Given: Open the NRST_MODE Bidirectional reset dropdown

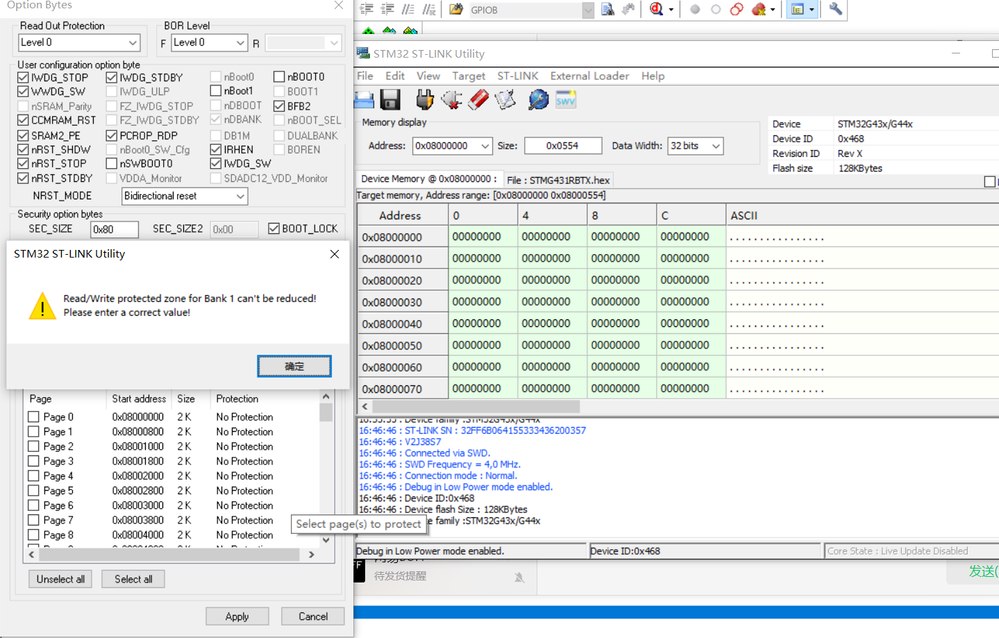Looking at the screenshot, I should pyautogui.click(x=240, y=196).
